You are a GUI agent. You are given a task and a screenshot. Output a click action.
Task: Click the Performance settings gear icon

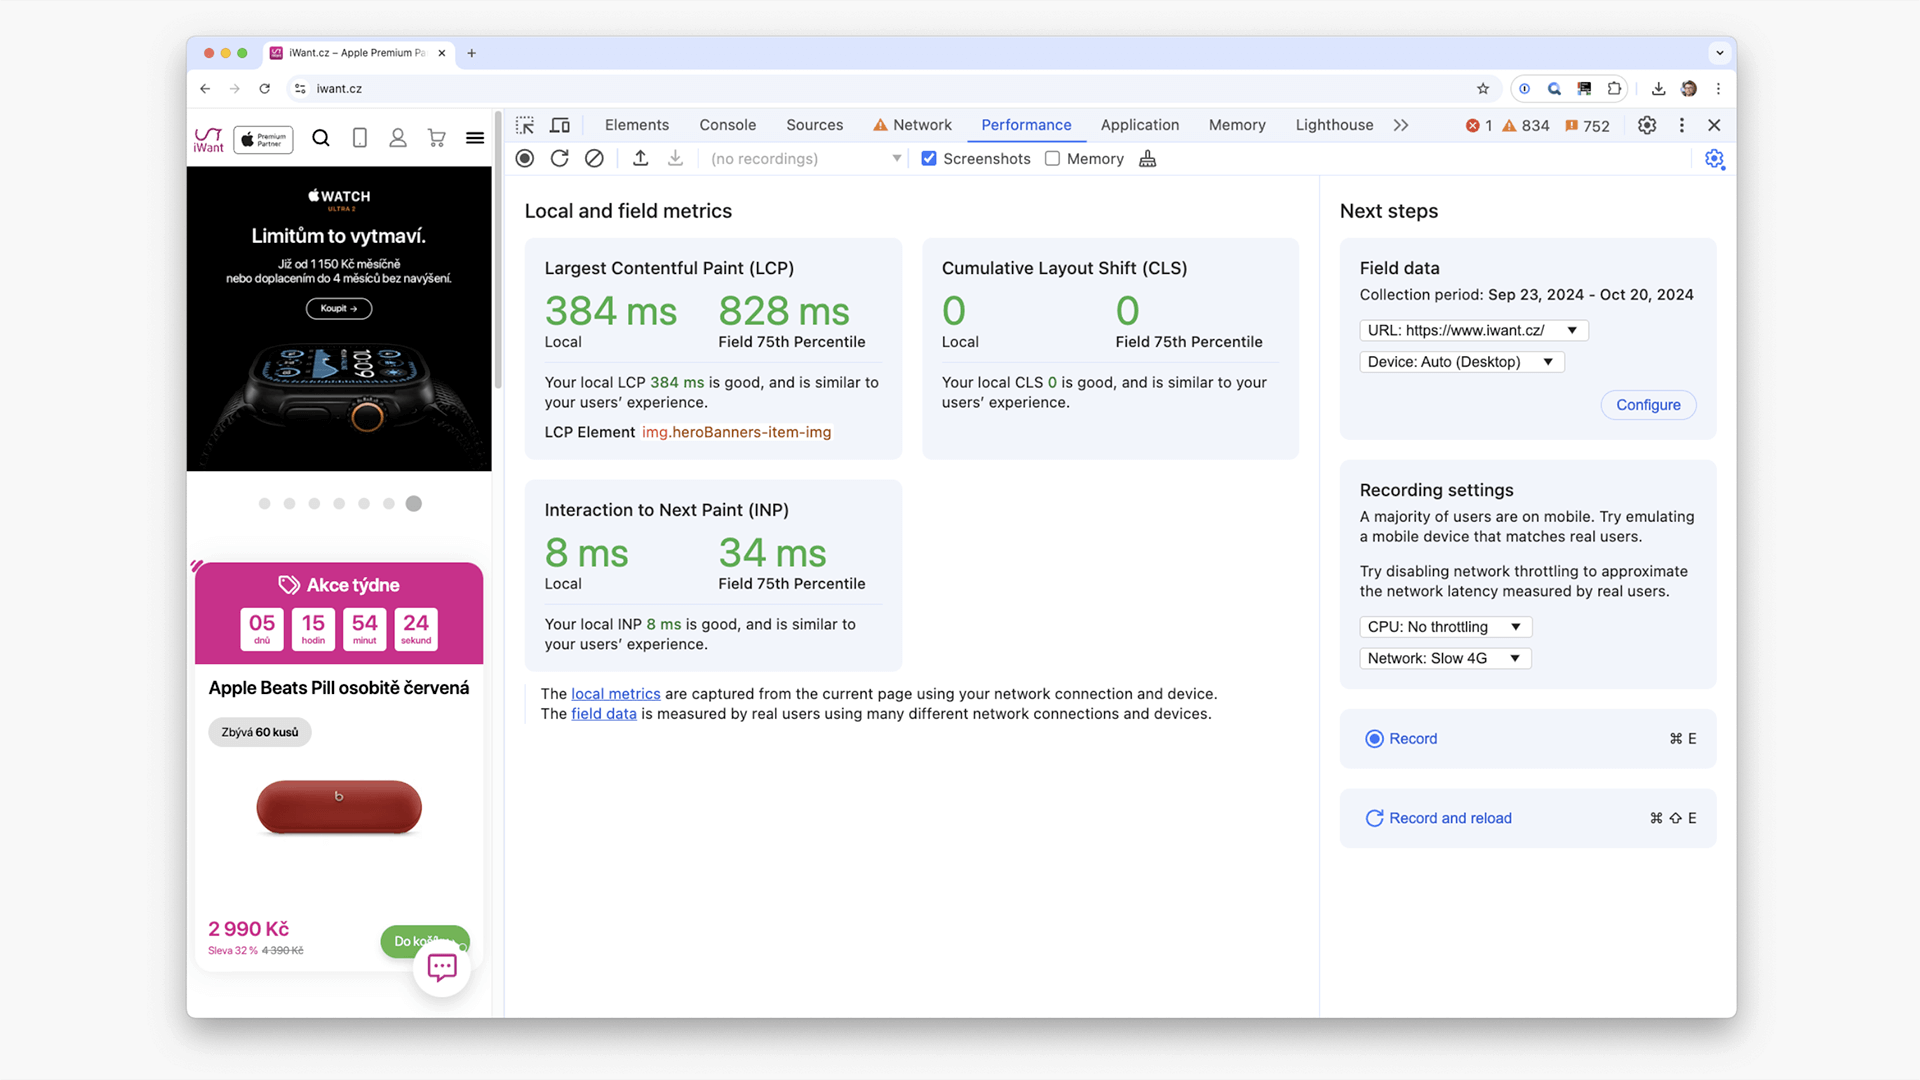click(x=1713, y=158)
